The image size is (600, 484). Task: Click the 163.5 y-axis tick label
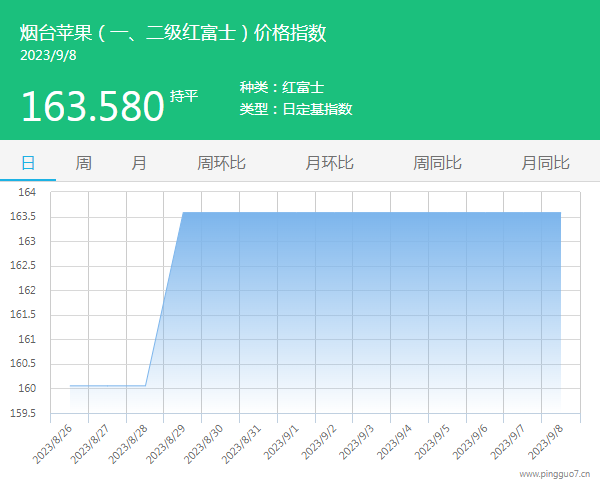coord(24,217)
